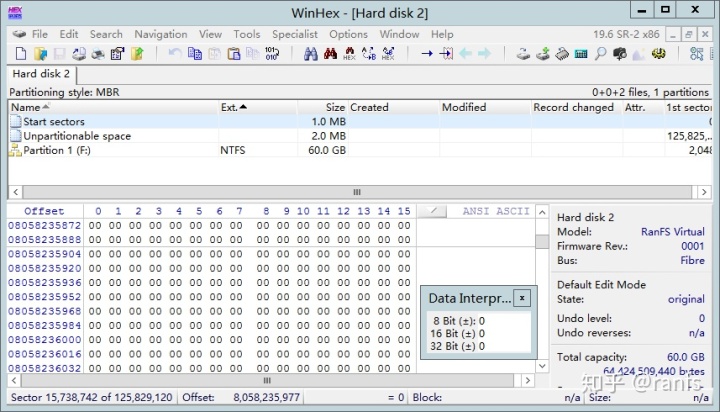720x412 pixels.
Task: Click the WinHex app icon in title bar
Action: pos(15,12)
